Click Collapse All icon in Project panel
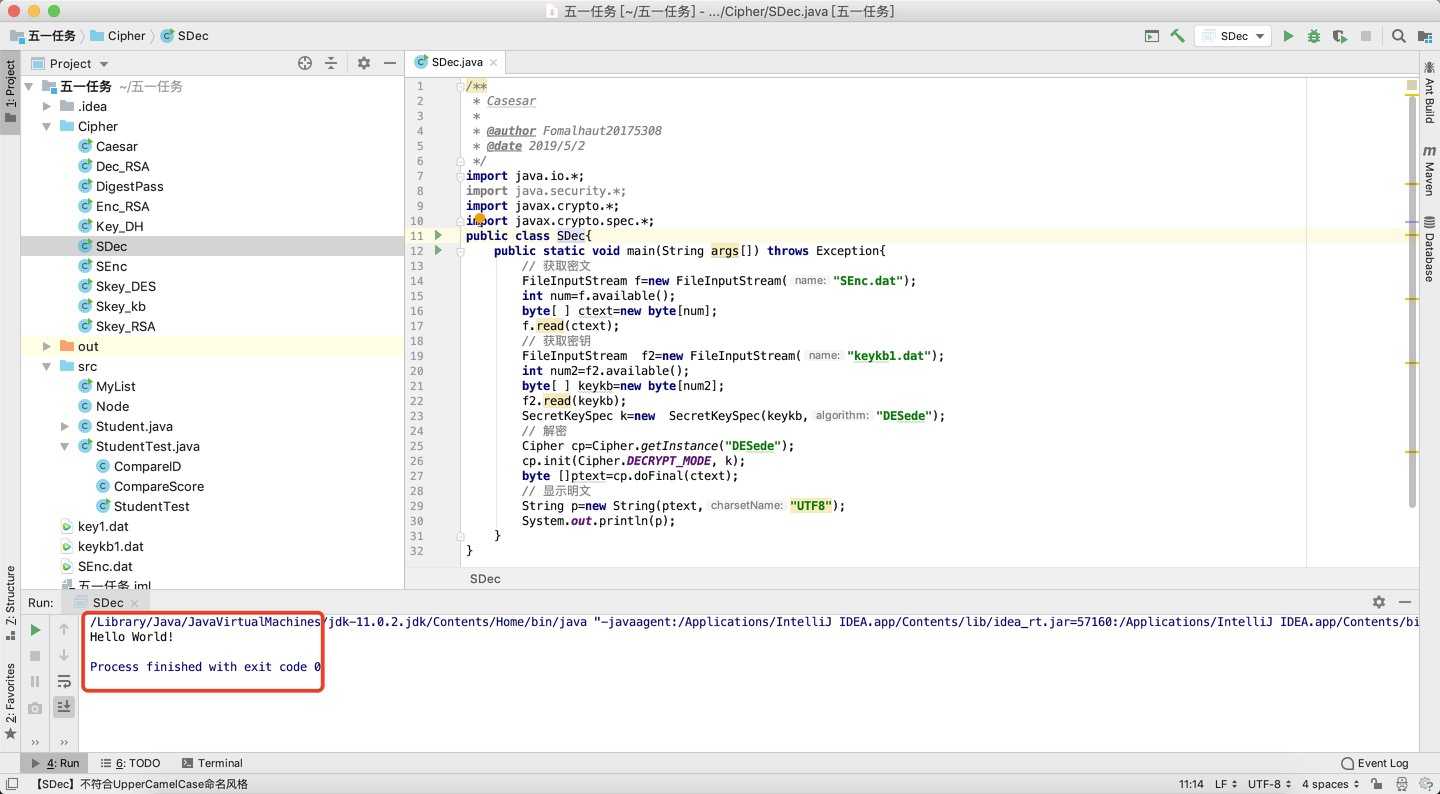1440x794 pixels. click(331, 63)
